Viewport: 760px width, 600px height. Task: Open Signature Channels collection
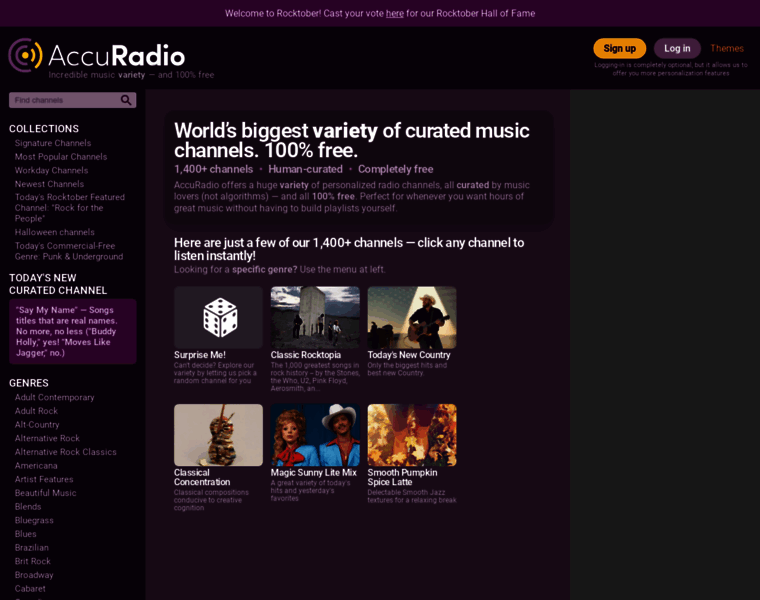point(53,143)
